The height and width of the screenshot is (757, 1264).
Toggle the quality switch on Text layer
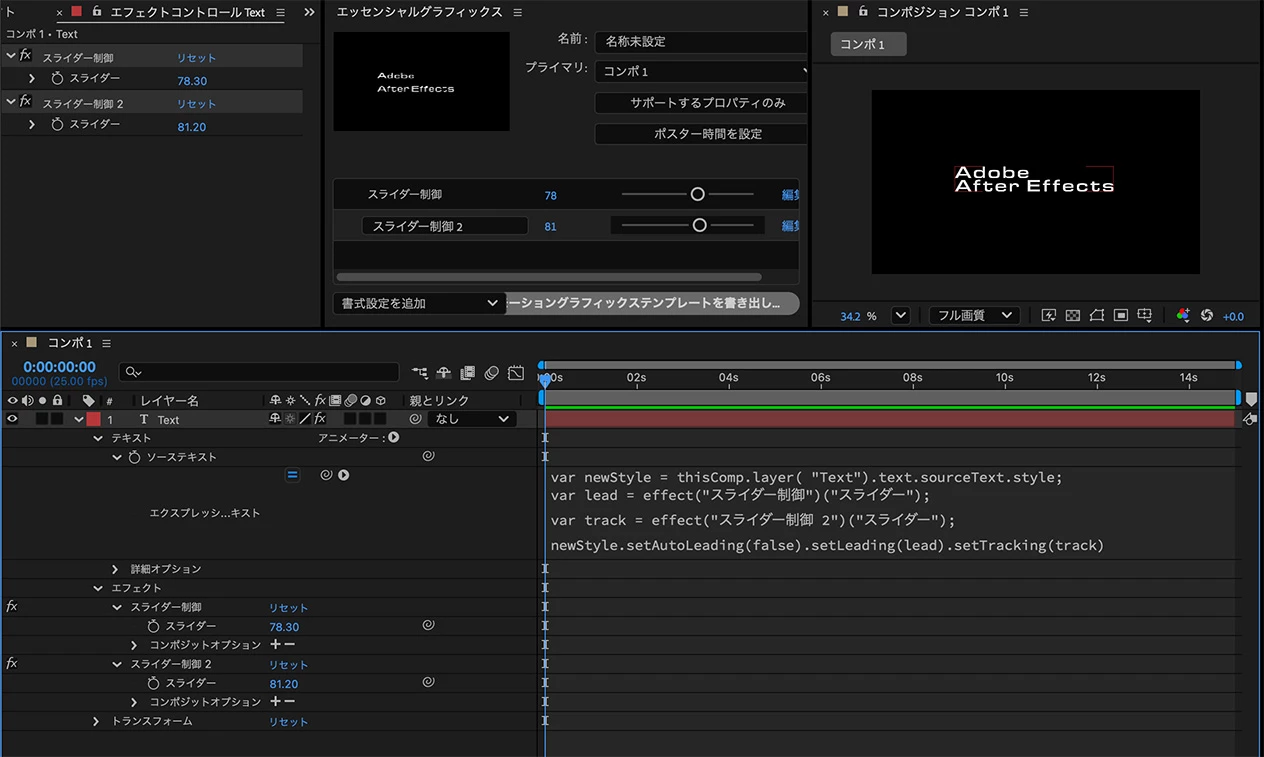pos(305,419)
